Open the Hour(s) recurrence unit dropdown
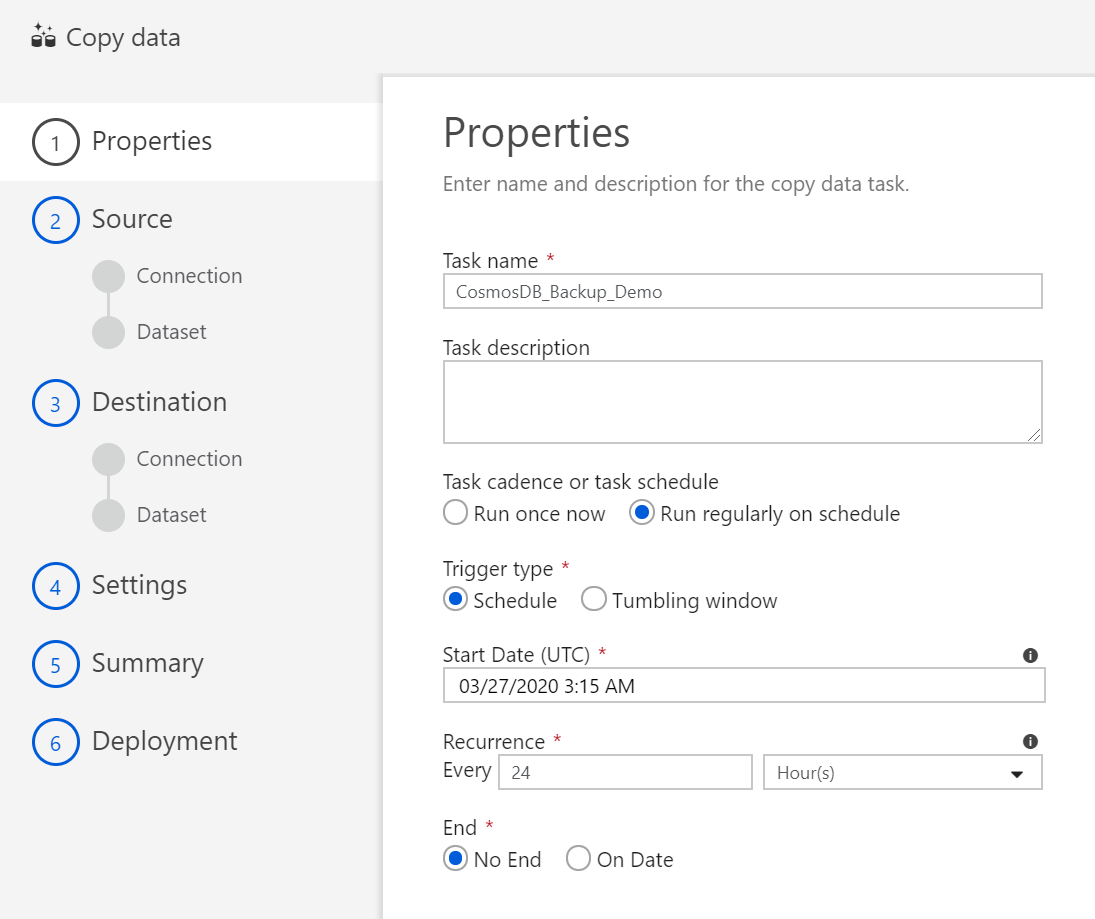The width and height of the screenshot is (1095, 919). click(x=902, y=773)
